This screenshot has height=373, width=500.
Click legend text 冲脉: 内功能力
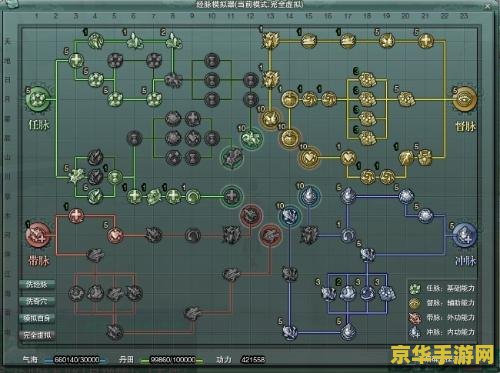[x=450, y=332]
